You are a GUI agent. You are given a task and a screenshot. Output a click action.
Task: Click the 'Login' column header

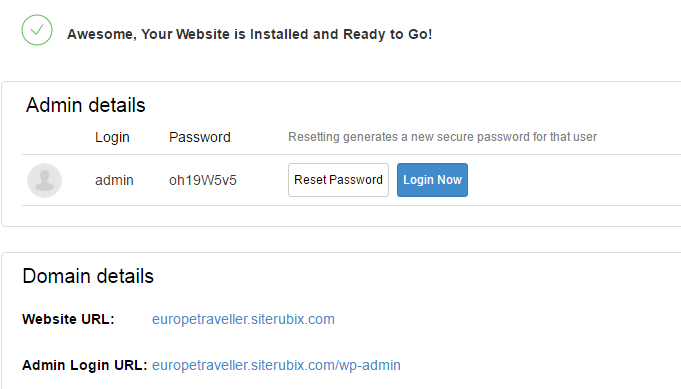pyautogui.click(x=112, y=137)
